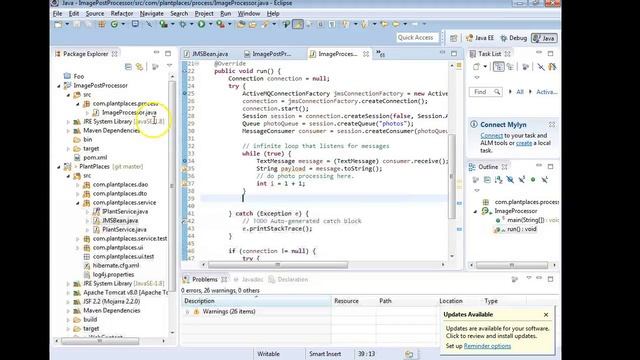Click the External Tools run icon
Image resolution: width=640 pixels, height=360 pixels.
pos(220,24)
